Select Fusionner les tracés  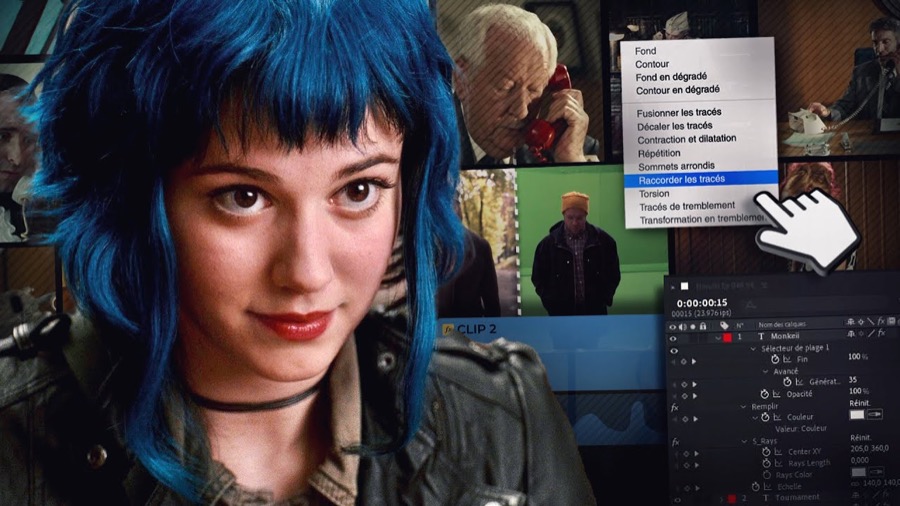click(x=679, y=112)
